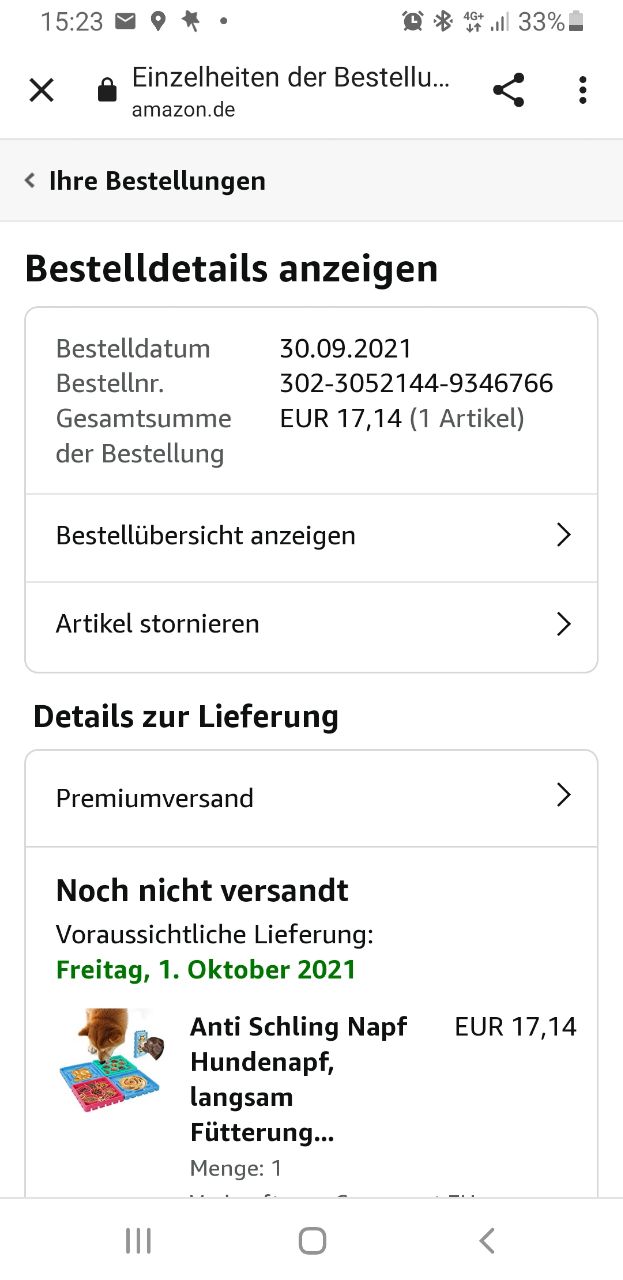Expand Artikel stornieren chevron
The image size is (623, 1280).
pyautogui.click(x=563, y=624)
